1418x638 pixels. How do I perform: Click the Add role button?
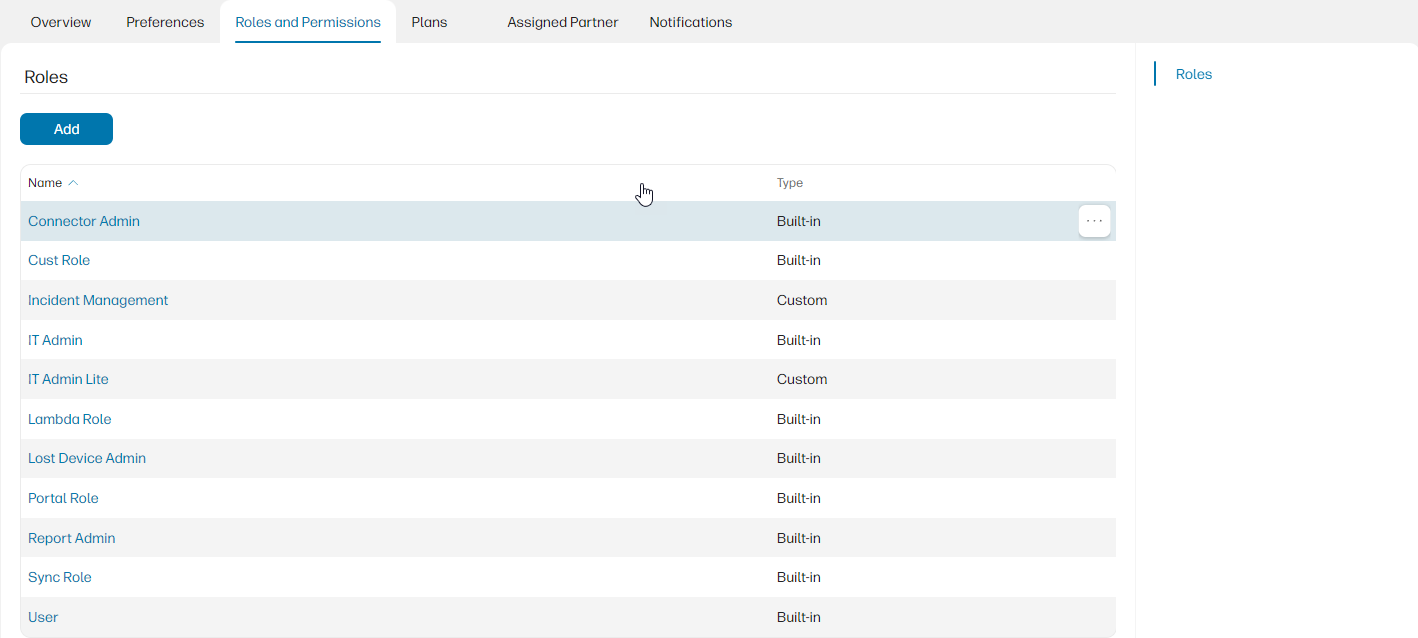(x=66, y=129)
